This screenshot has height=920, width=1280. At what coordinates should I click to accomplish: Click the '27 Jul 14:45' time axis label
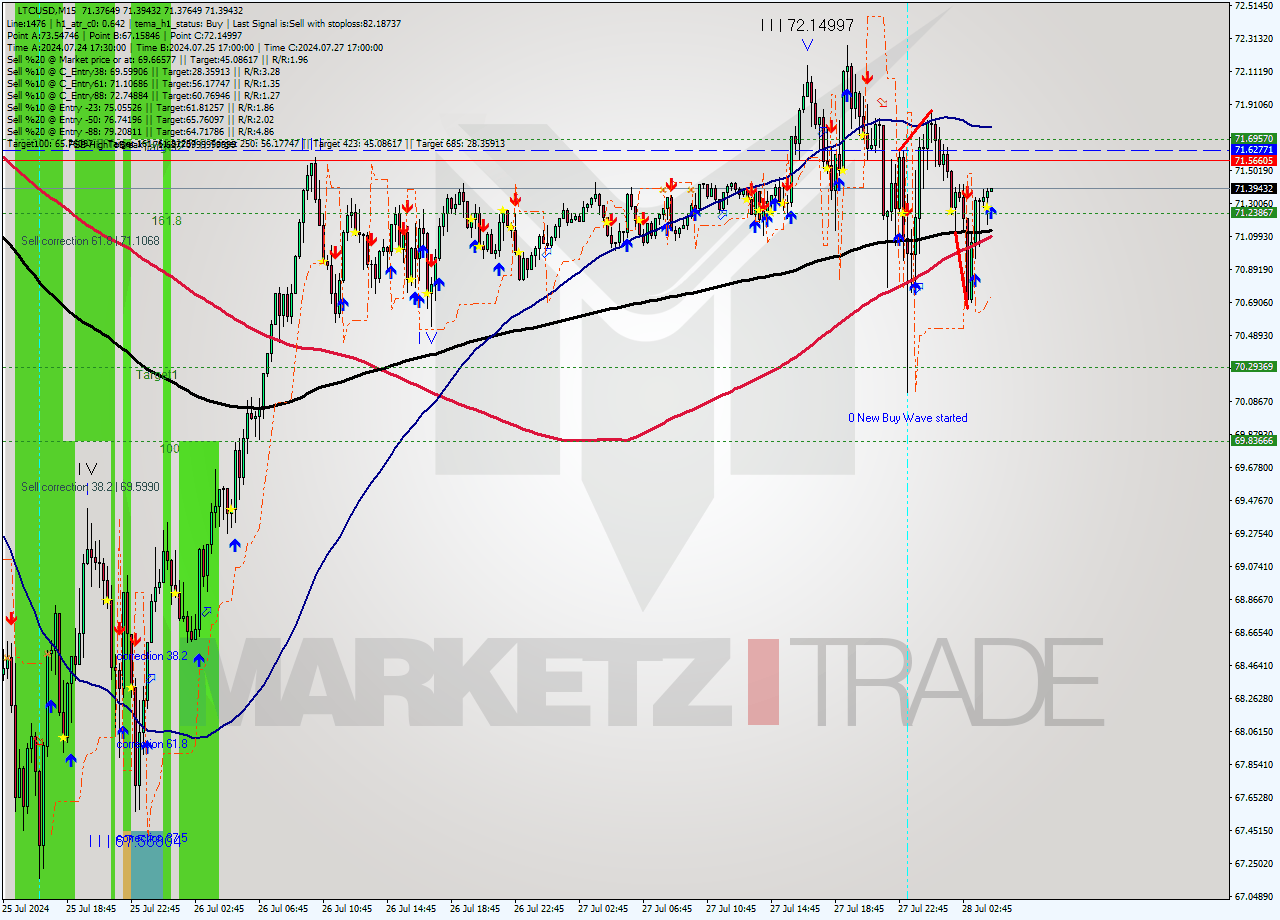[x=795, y=909]
